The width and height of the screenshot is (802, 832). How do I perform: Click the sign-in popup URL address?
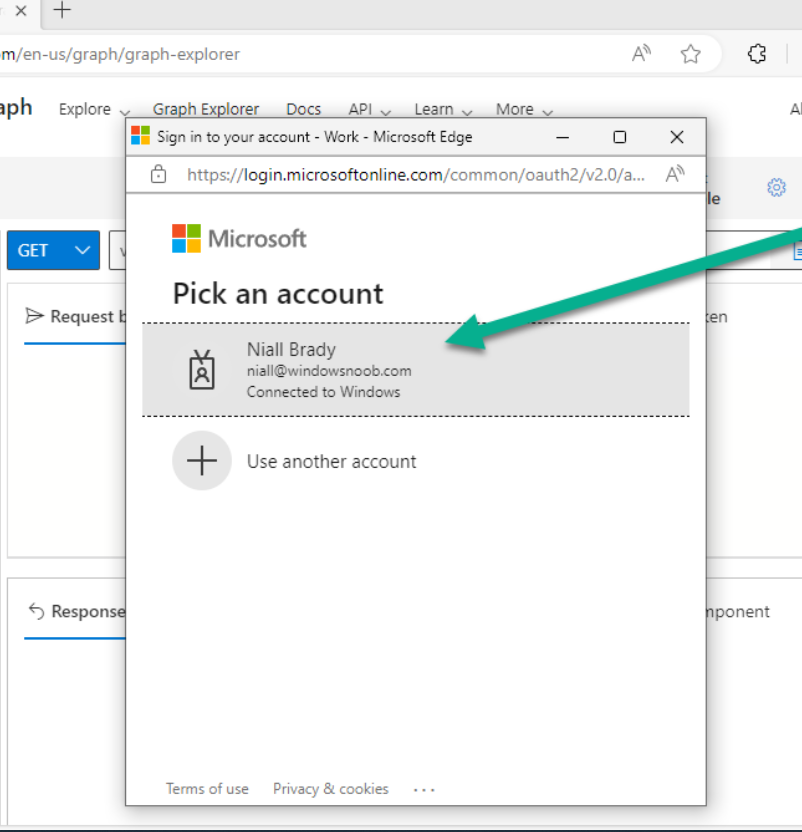point(416,175)
